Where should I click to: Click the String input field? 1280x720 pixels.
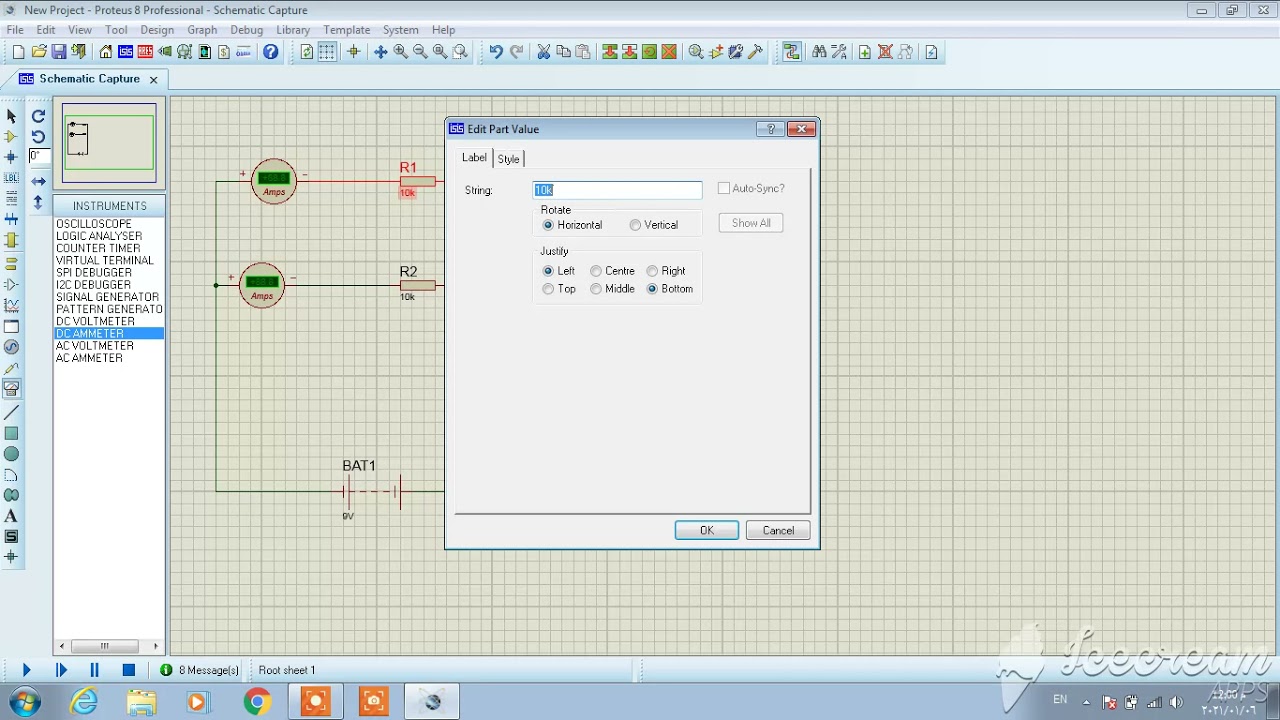pos(618,190)
